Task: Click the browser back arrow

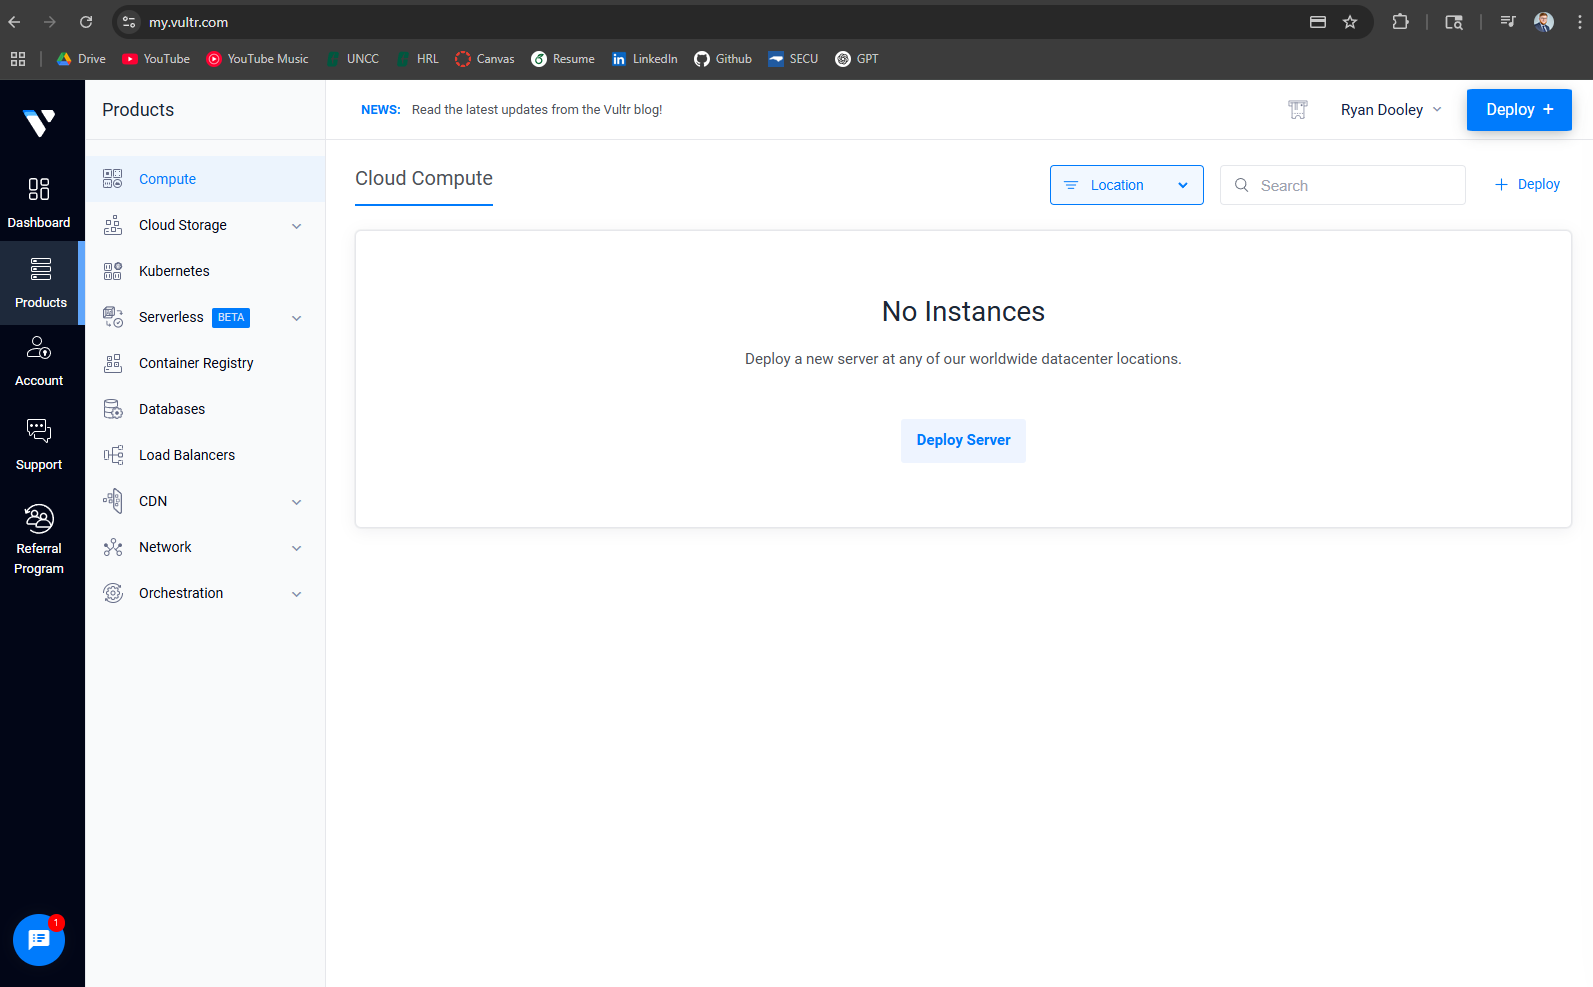Action: (x=15, y=22)
